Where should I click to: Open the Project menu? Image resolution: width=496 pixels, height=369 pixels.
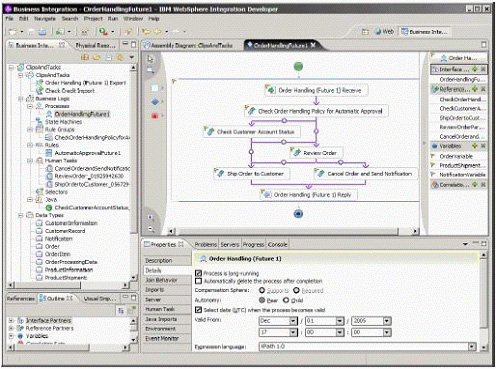coord(93,19)
